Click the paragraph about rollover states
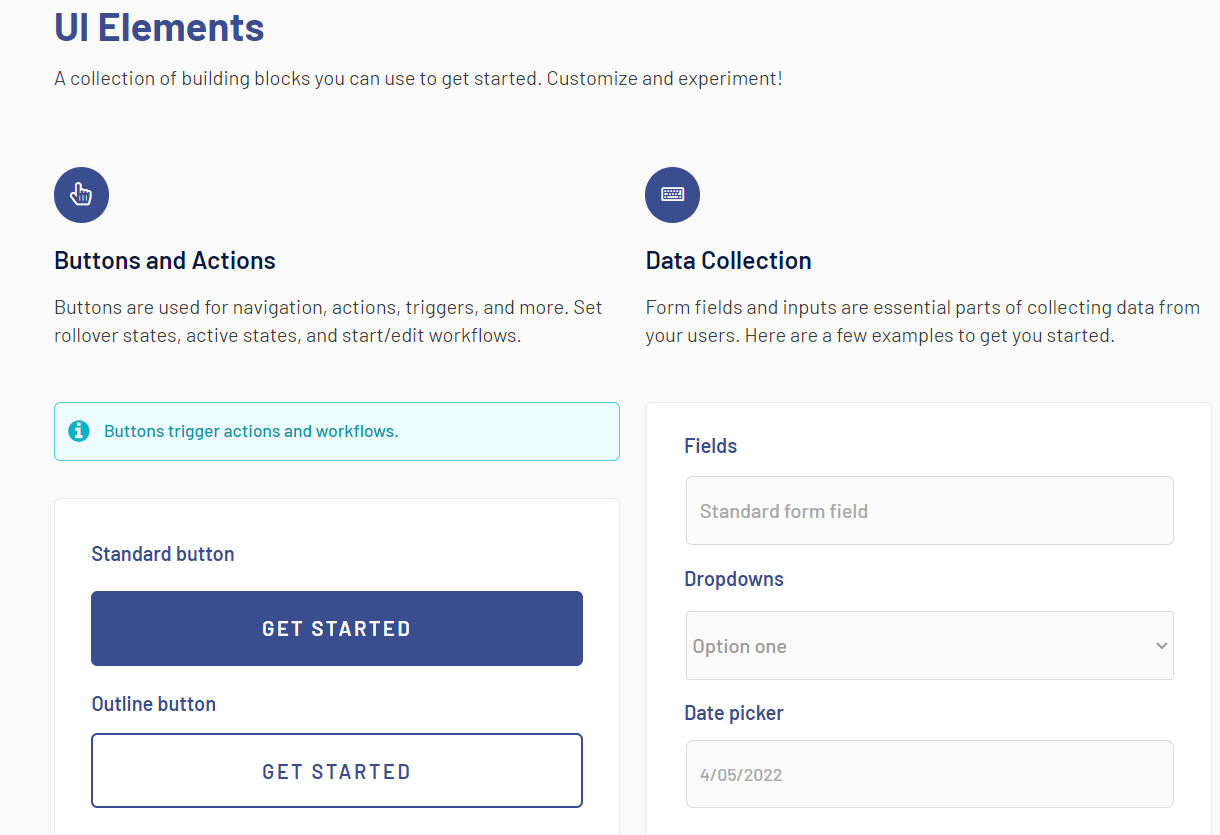 (x=328, y=321)
